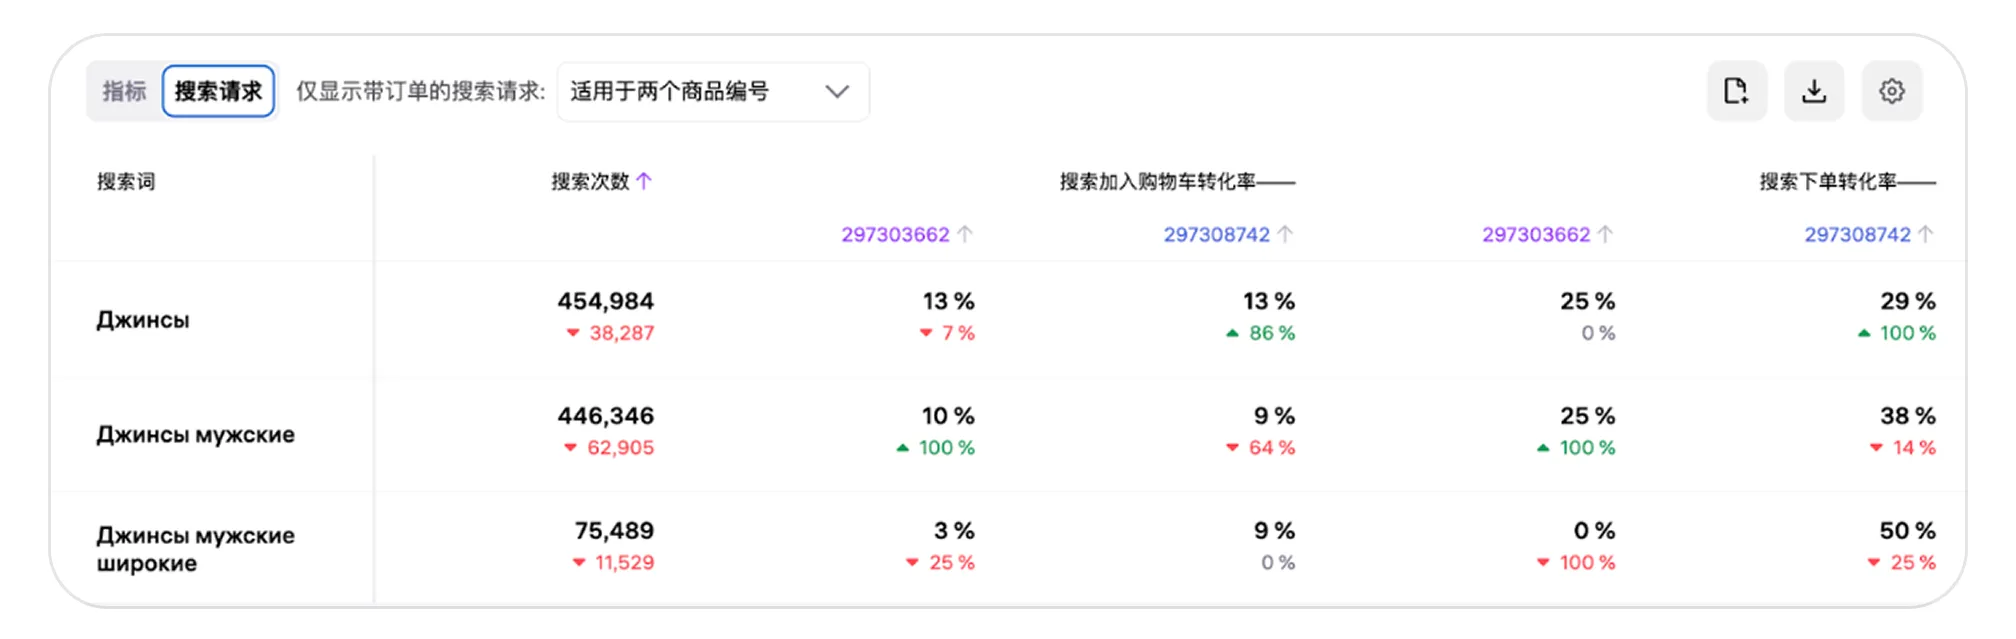
Task: Click the 446,346 search count value
Action: 605,416
